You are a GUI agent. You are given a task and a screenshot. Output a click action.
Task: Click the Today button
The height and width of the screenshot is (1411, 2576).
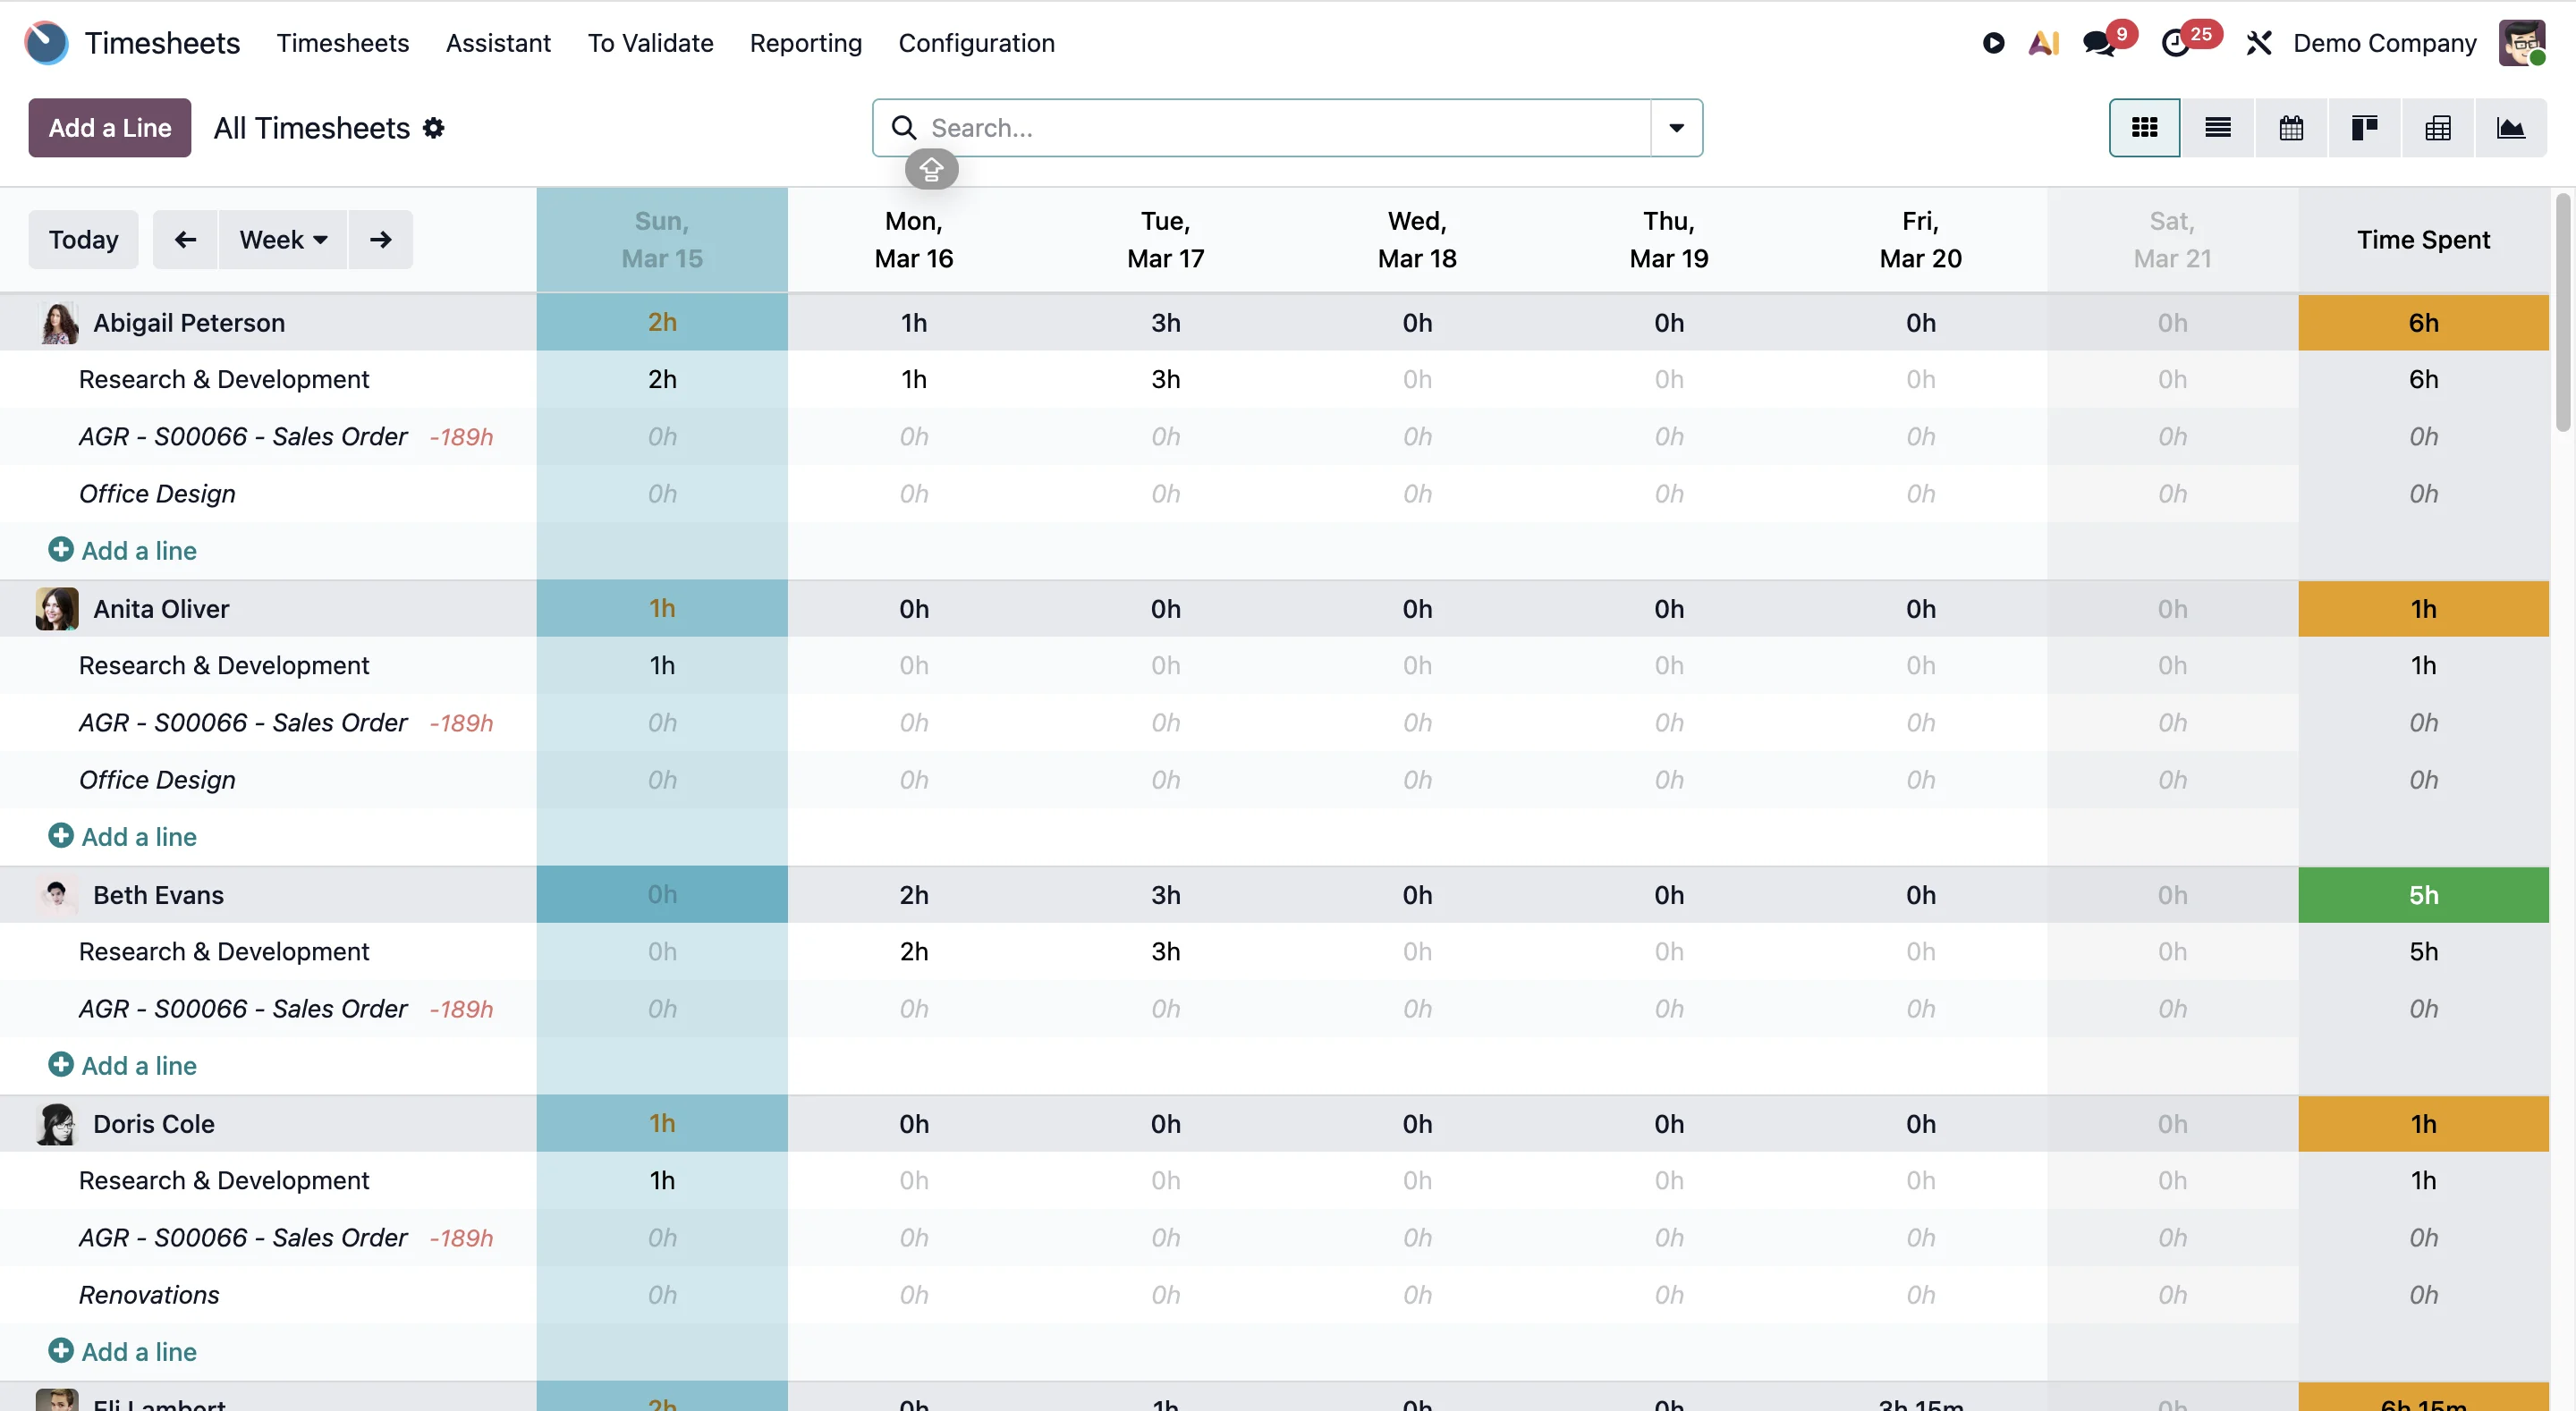click(83, 240)
